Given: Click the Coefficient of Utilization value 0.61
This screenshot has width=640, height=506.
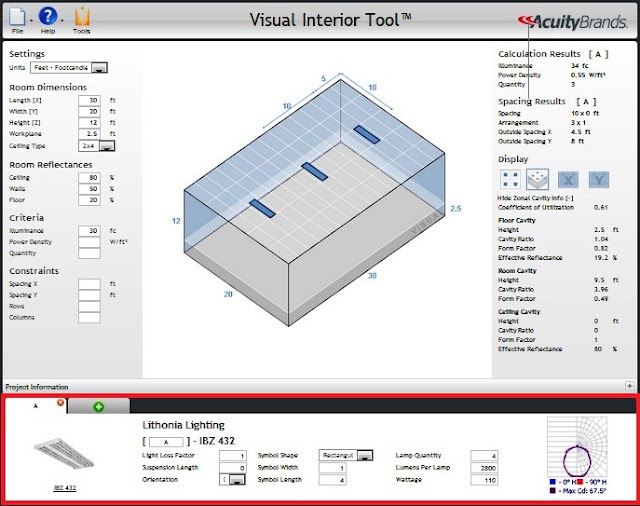Looking at the screenshot, I should (601, 207).
